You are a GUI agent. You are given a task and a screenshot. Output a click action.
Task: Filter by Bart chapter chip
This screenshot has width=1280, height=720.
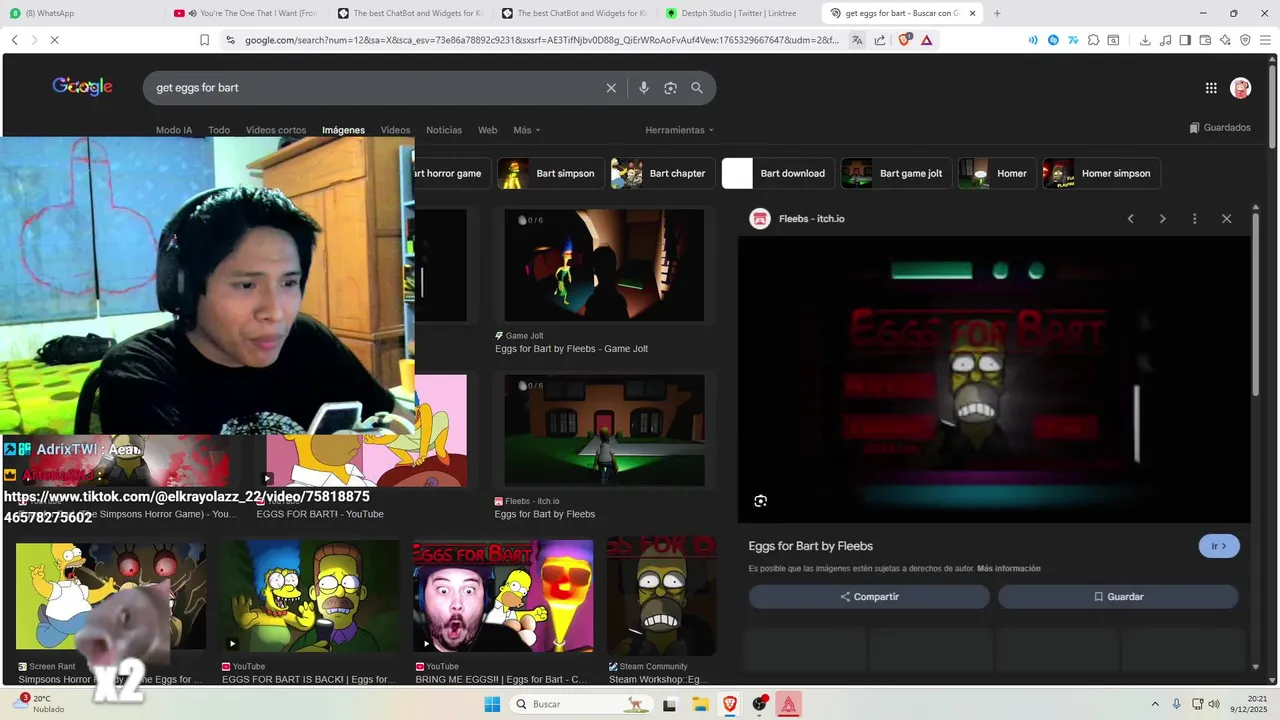tap(663, 173)
